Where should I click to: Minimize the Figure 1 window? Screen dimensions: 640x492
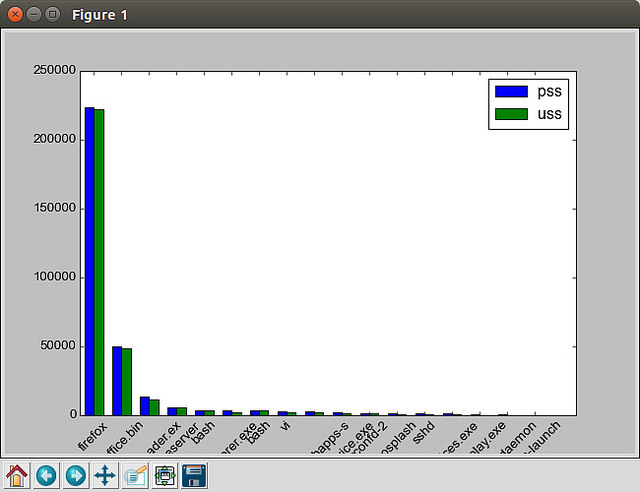click(x=33, y=14)
